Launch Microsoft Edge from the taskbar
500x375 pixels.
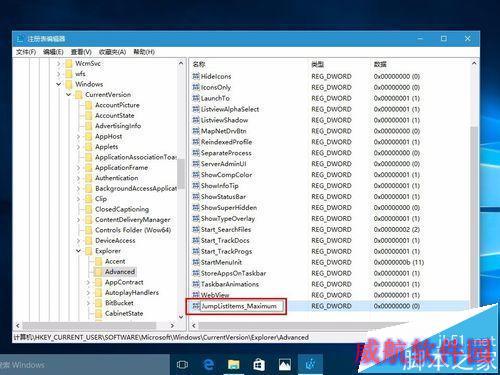(x=209, y=364)
